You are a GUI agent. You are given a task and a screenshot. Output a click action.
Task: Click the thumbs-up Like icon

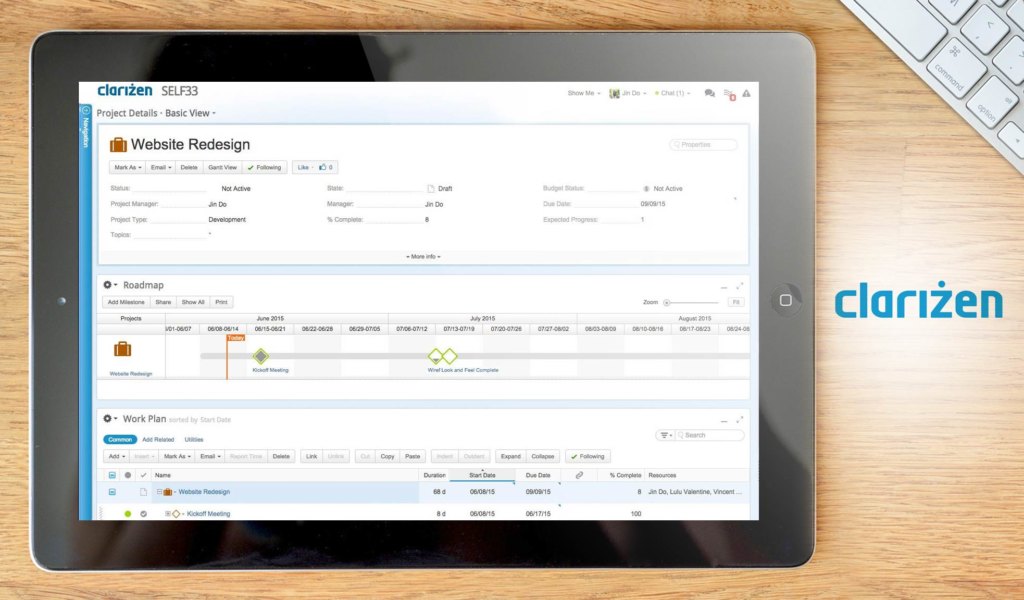(x=323, y=167)
